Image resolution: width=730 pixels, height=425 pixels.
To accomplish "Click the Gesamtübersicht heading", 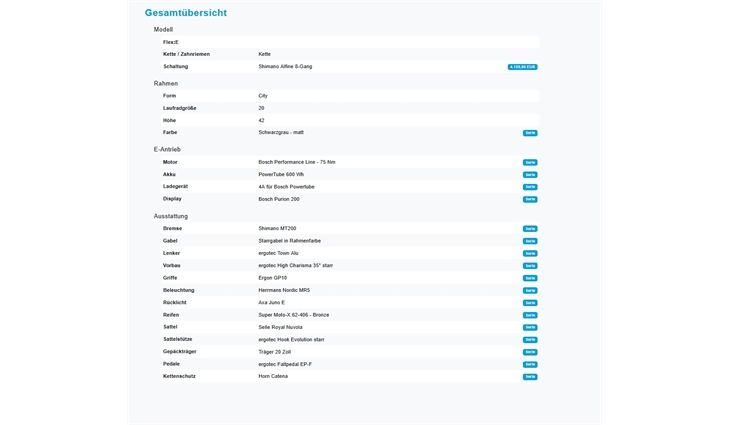I will (x=185, y=14).
